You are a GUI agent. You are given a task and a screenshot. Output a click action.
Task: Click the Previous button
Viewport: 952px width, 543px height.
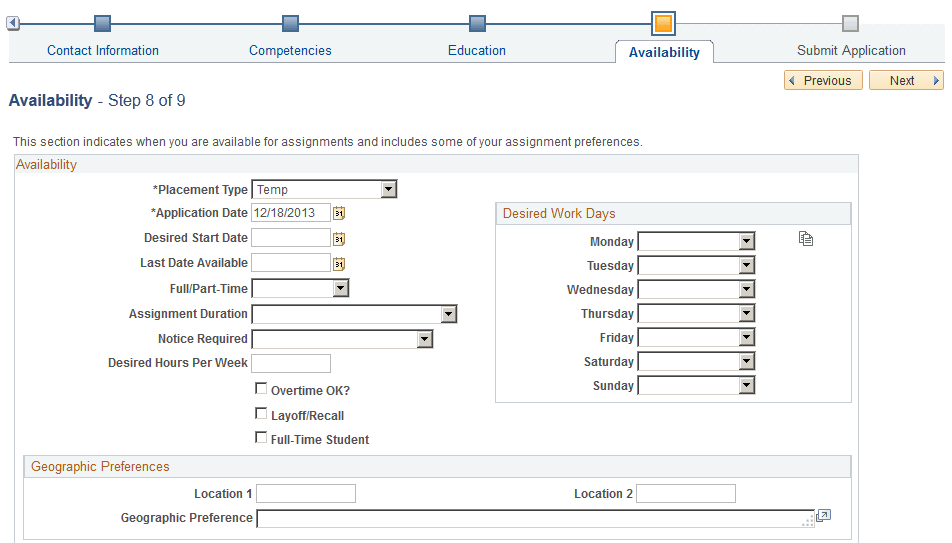pos(823,80)
